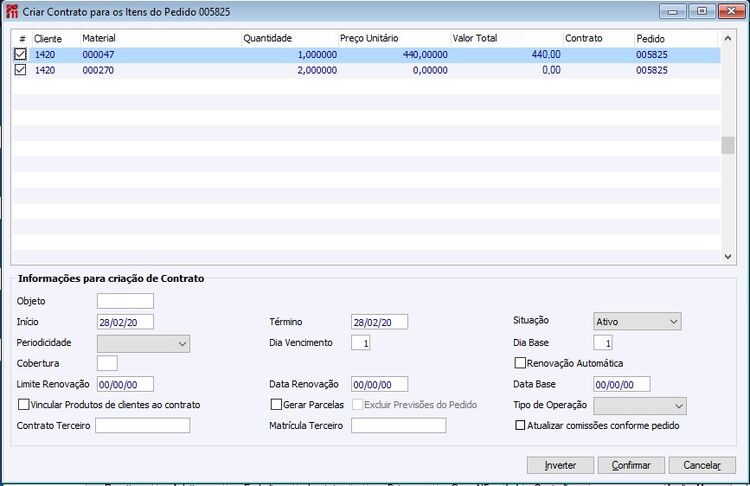Click the # column header

pos(22,39)
